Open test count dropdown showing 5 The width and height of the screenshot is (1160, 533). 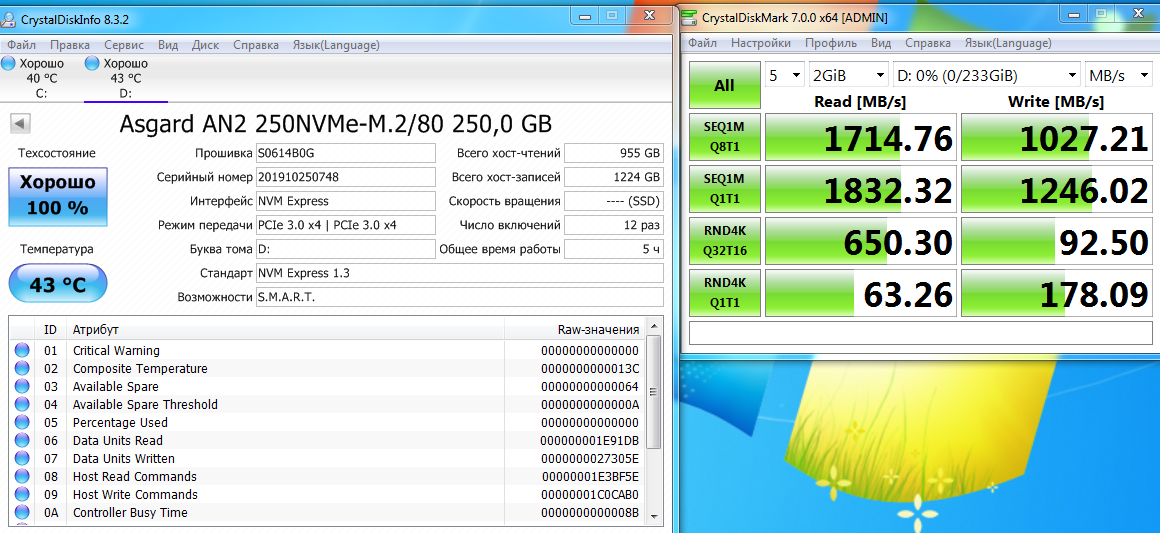click(784, 76)
